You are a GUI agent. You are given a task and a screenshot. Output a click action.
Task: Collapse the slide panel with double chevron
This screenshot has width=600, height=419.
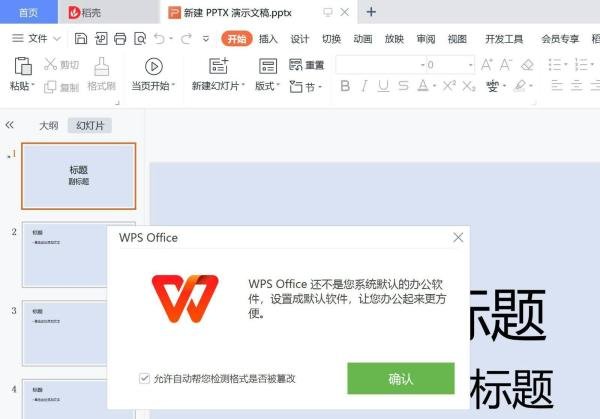point(10,125)
